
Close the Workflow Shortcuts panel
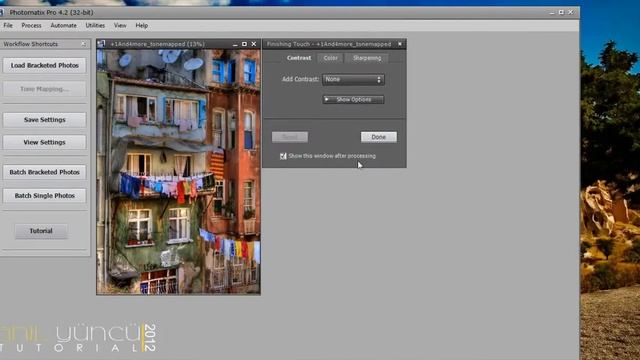point(83,44)
